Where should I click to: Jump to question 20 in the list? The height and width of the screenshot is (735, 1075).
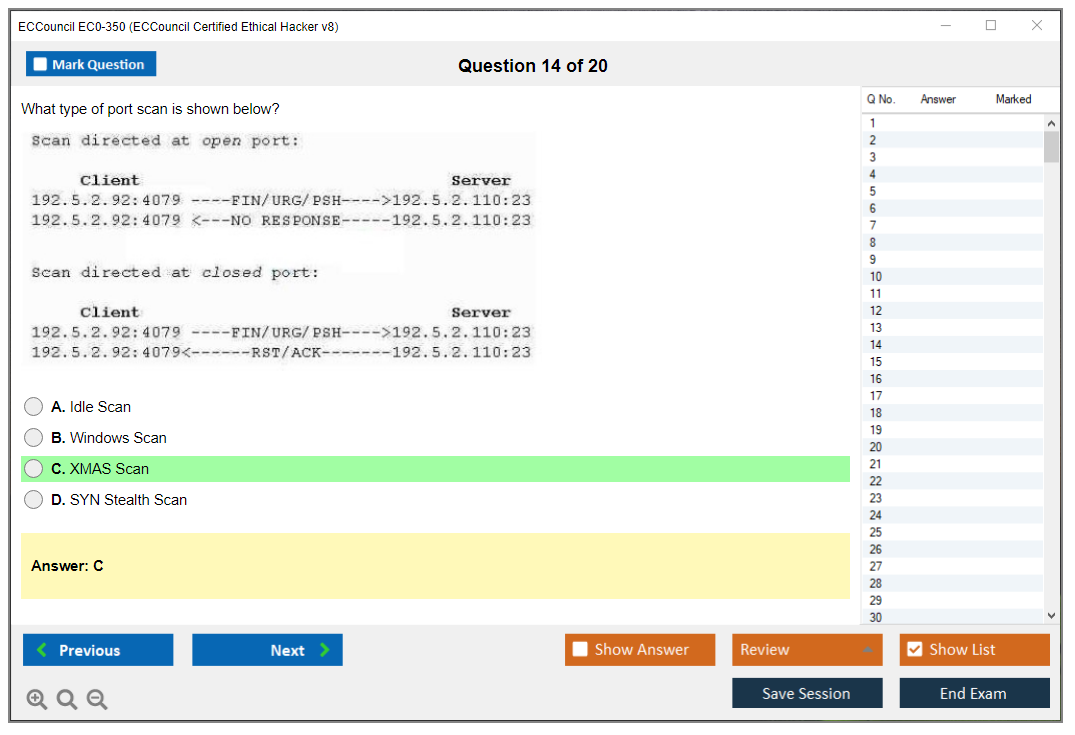[x=876, y=447]
